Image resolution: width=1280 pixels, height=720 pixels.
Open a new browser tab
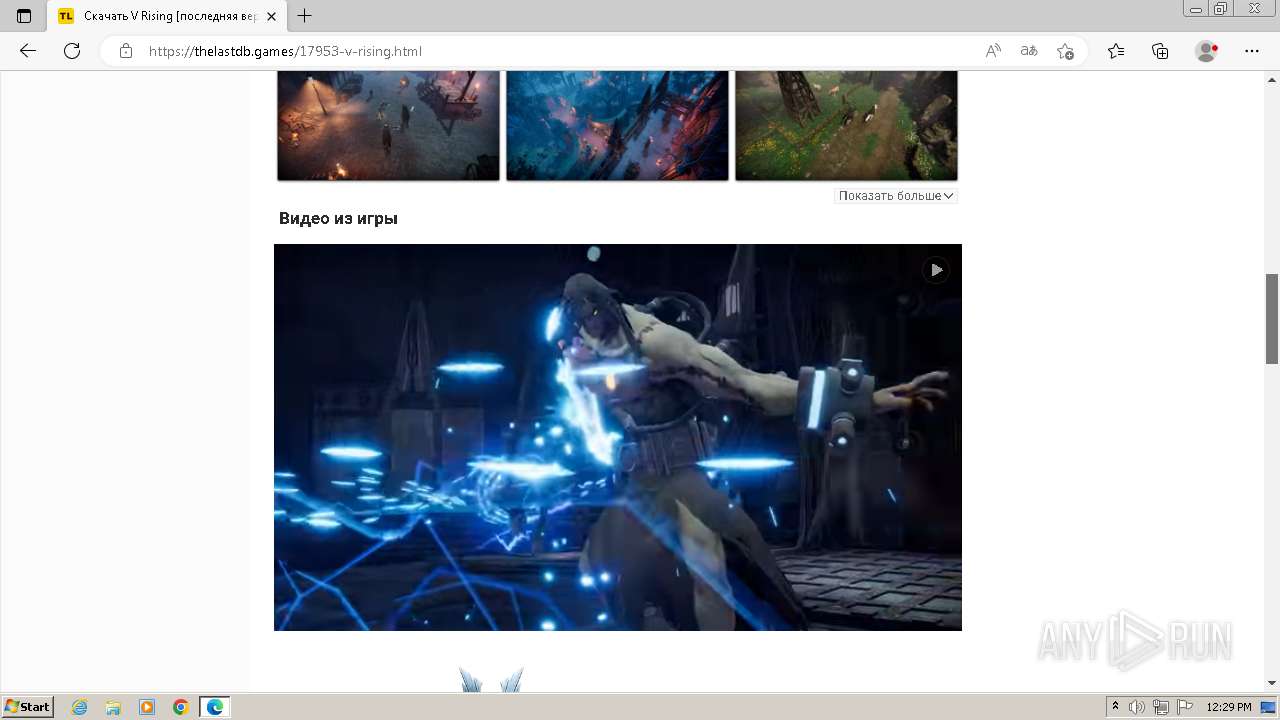click(305, 16)
